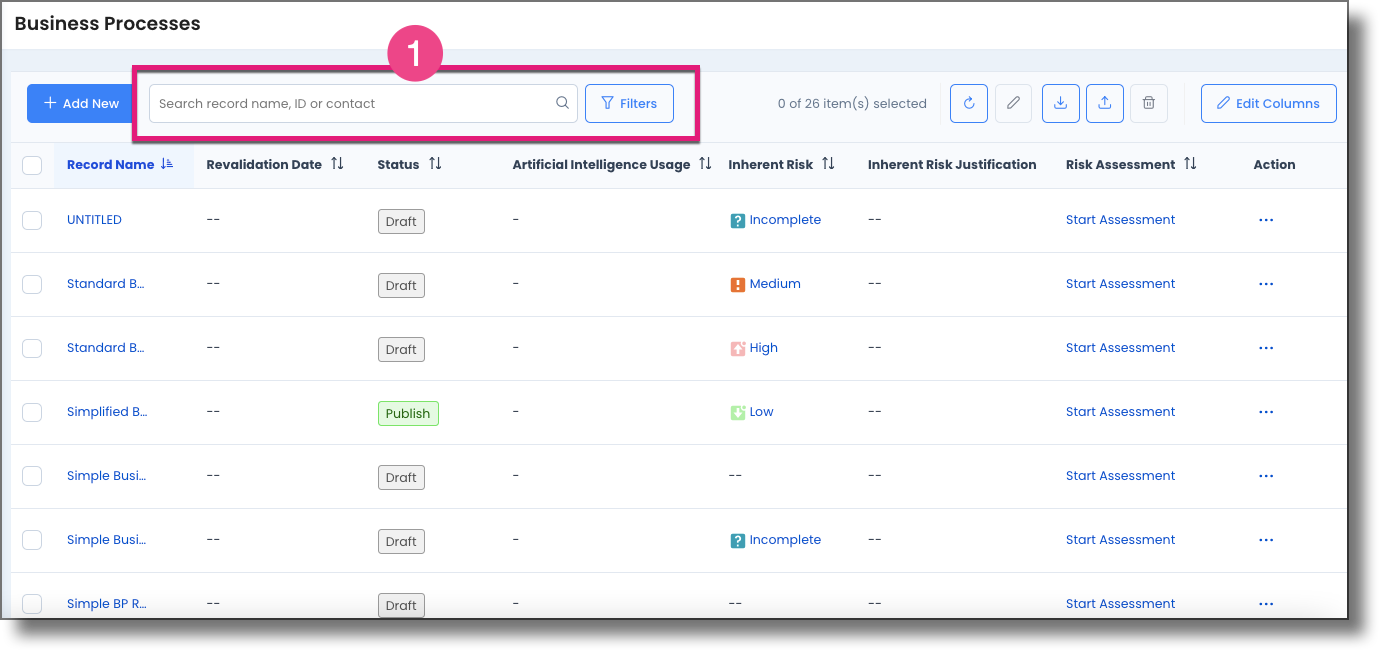Click the magnifier icon in search box
Screen dimensions: 1380x651
pyautogui.click(x=562, y=103)
